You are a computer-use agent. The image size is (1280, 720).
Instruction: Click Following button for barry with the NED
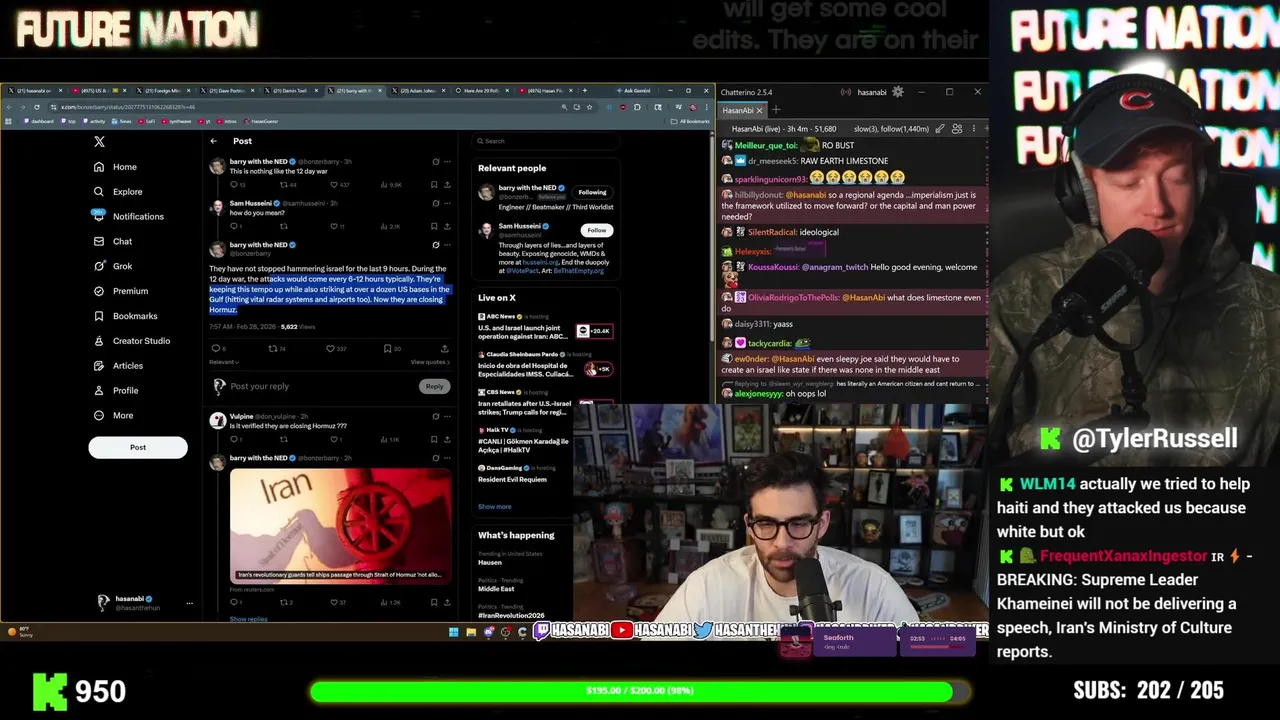[592, 192]
